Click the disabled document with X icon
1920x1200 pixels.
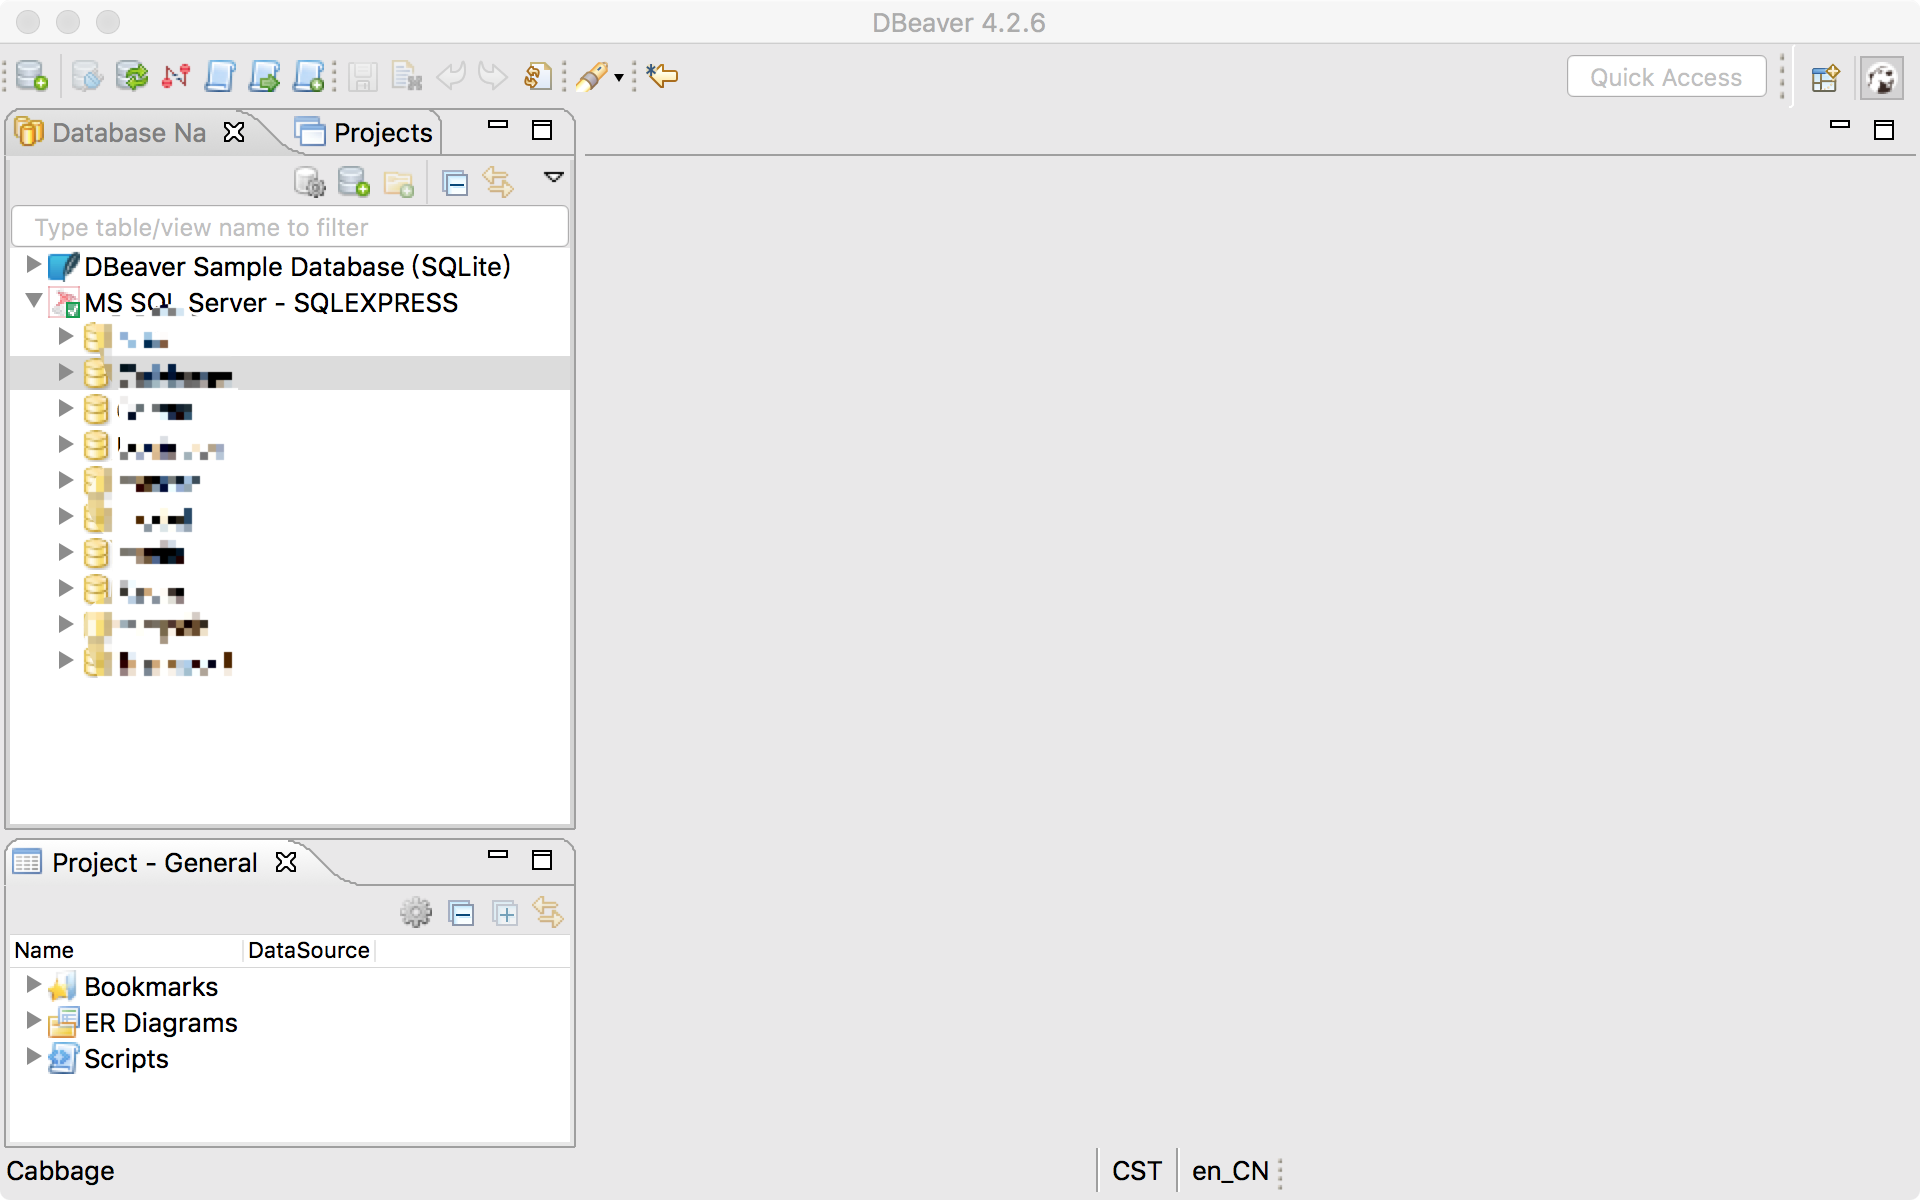pos(407,76)
